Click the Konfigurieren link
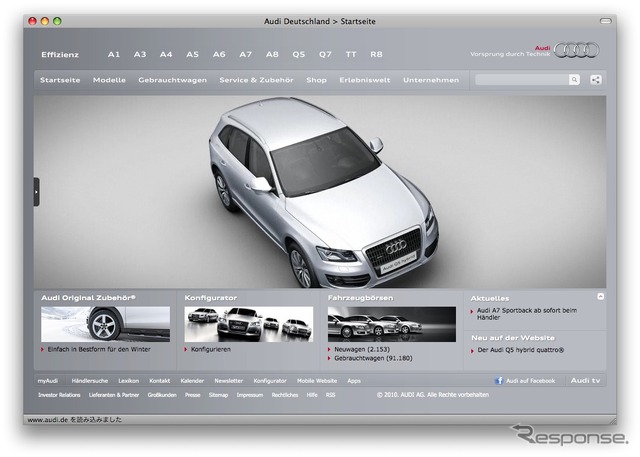 tap(211, 349)
